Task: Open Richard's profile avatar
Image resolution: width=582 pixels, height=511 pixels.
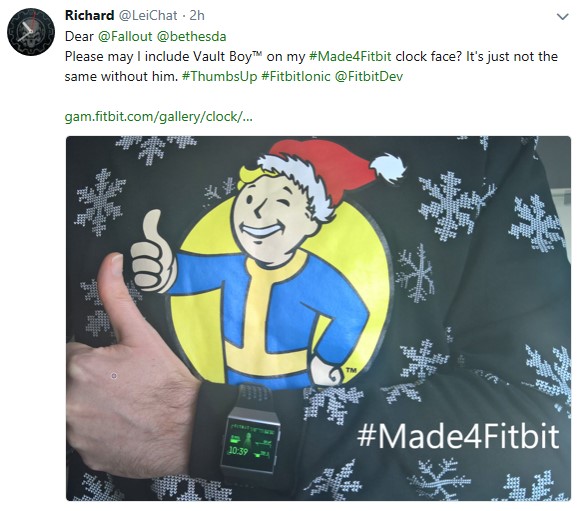Action: tap(31, 32)
